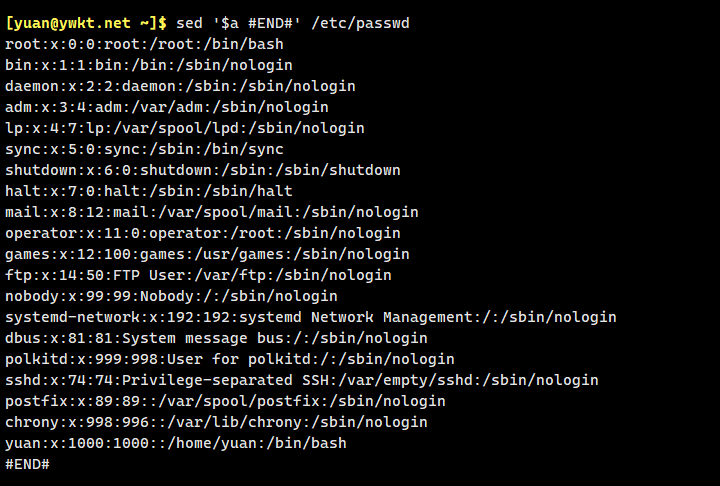Screen dimensions: 720x486
Task: Click the yuan user home line
Action: (x=176, y=443)
